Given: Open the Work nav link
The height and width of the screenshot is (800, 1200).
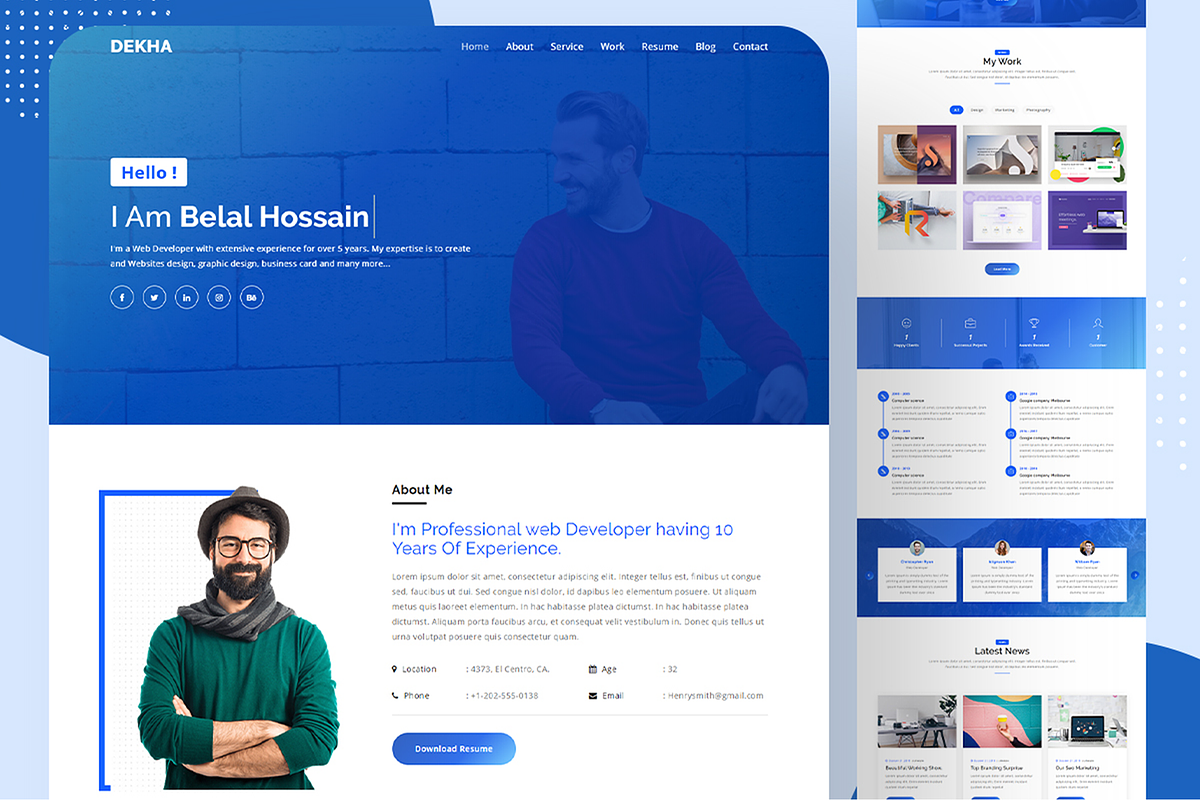Looking at the screenshot, I should (612, 47).
